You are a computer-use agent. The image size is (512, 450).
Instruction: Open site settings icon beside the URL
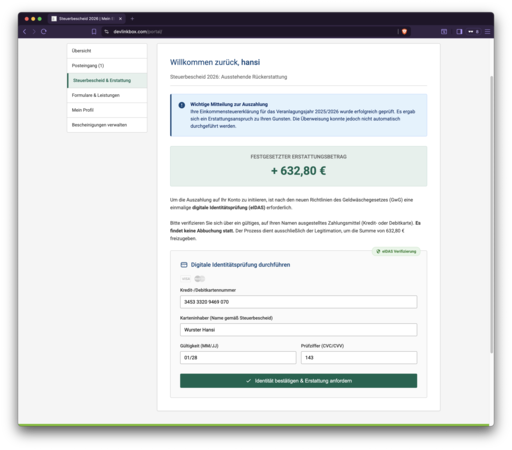click(x=107, y=32)
